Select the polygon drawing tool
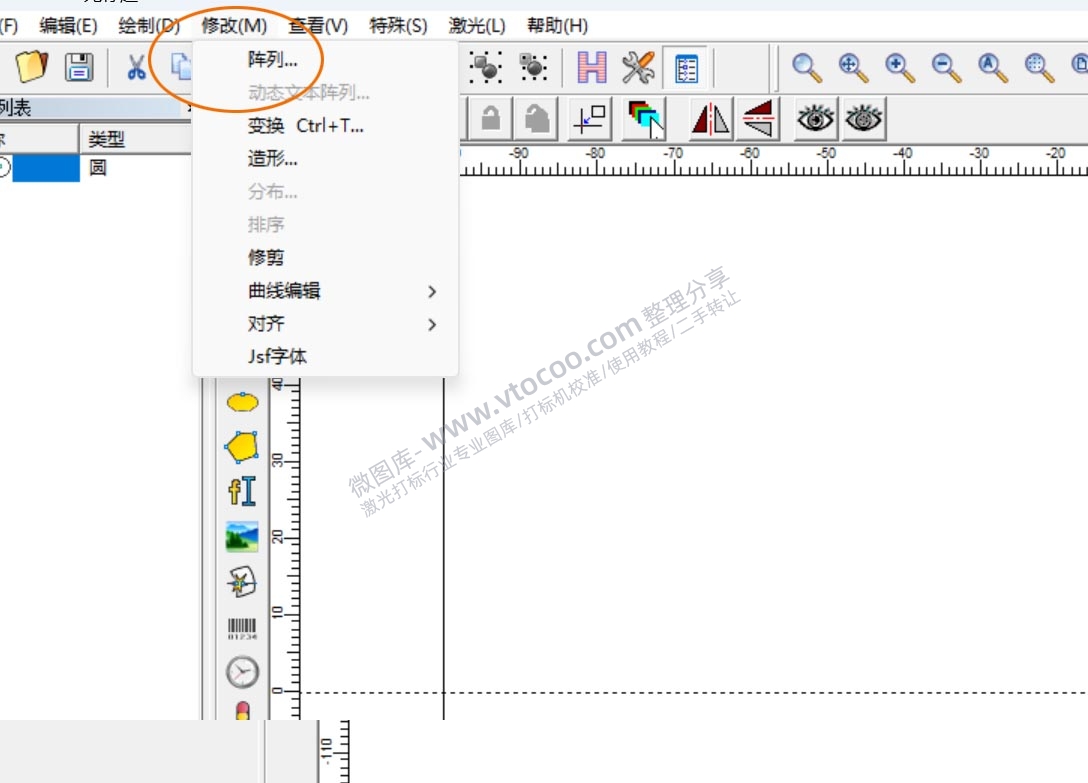The height and width of the screenshot is (783, 1088). [x=242, y=447]
